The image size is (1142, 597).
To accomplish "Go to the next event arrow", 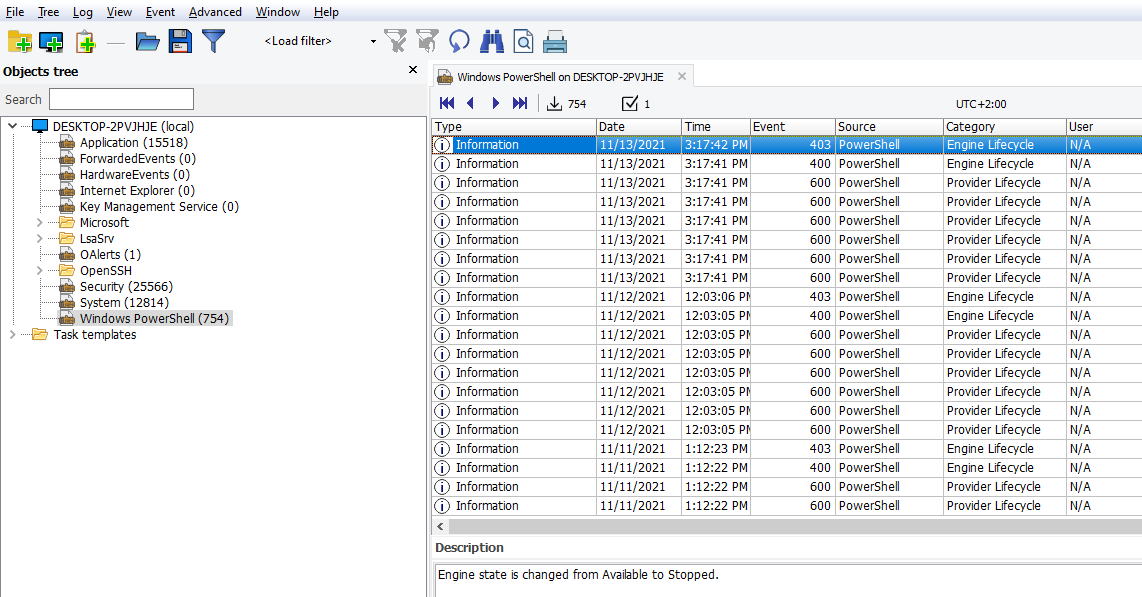I will tap(496, 103).
